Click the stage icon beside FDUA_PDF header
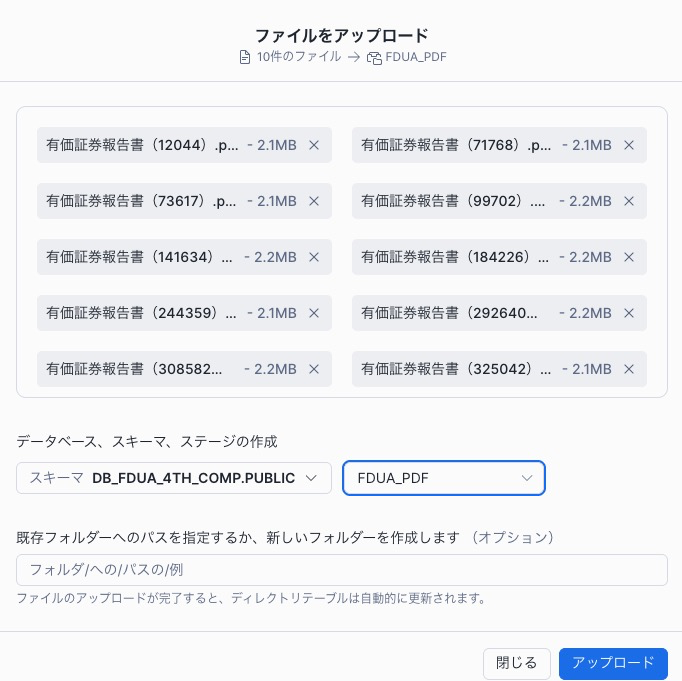682x681 pixels. (376, 57)
